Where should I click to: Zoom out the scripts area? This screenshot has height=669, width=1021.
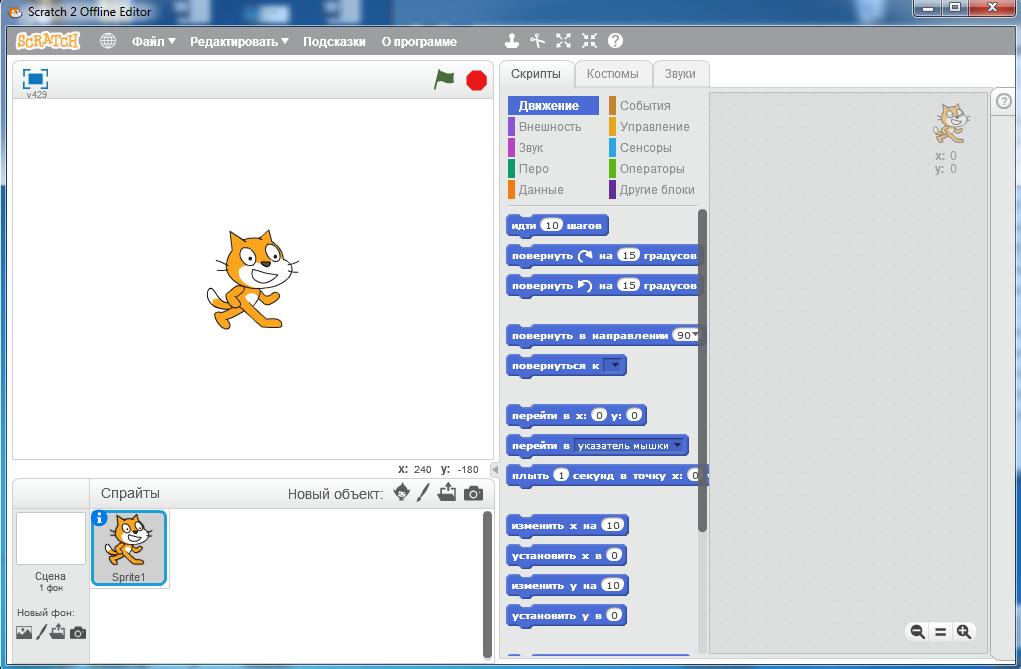(x=917, y=631)
